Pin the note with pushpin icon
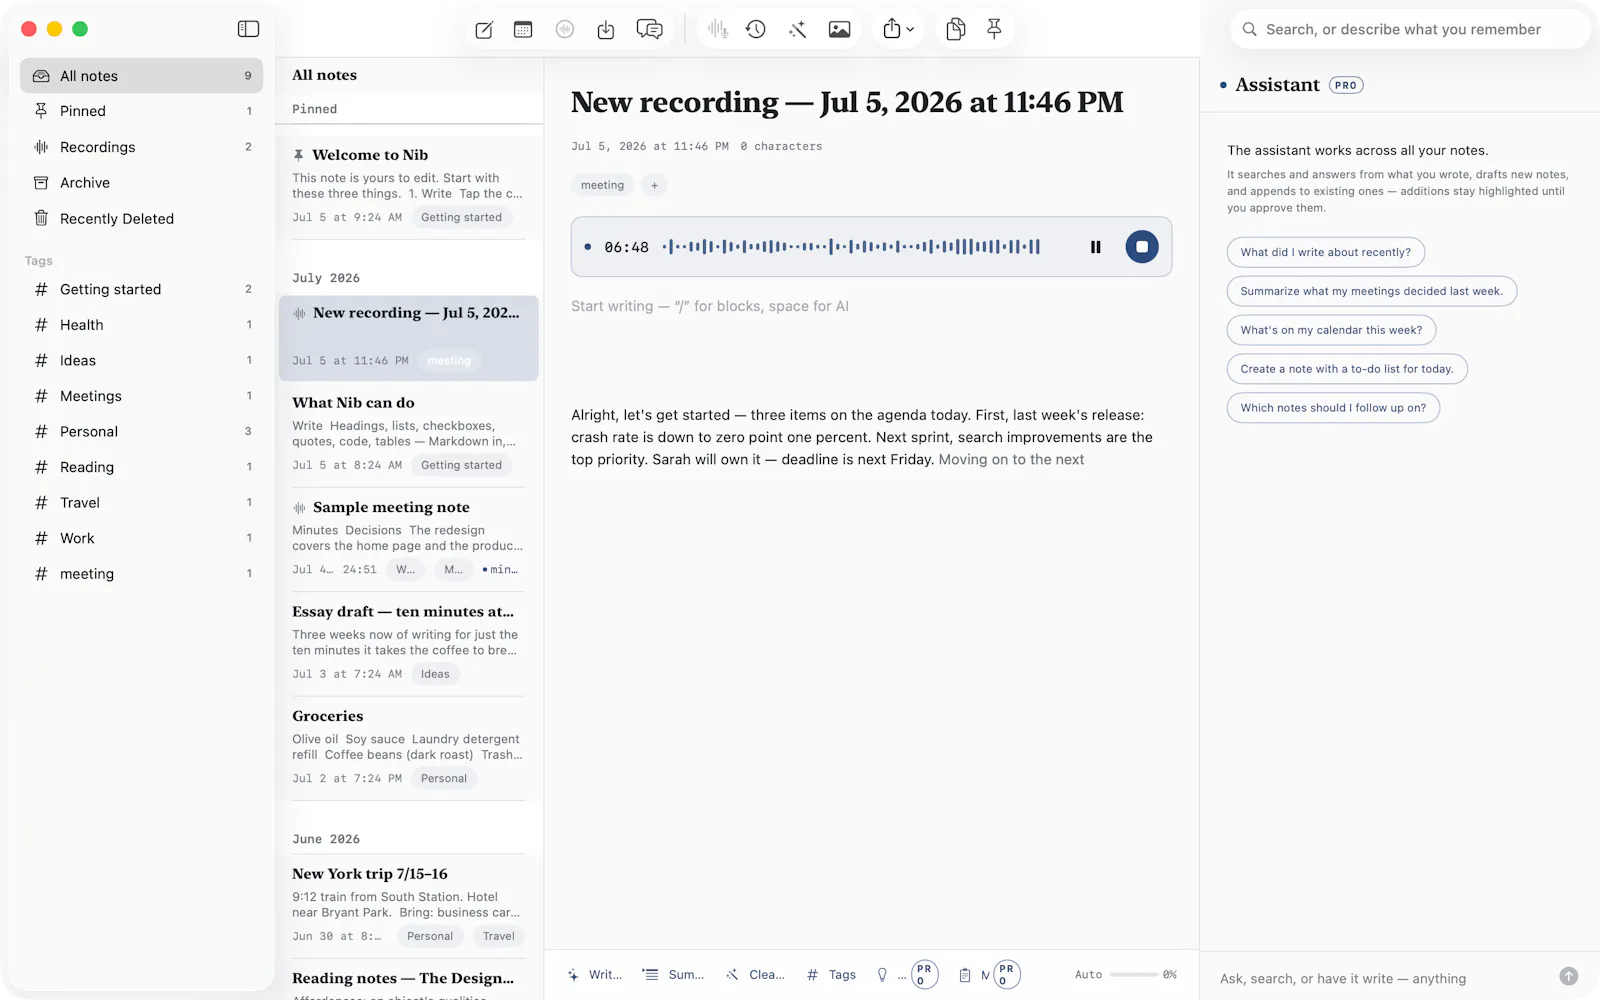This screenshot has width=1600, height=1000. 994,30
